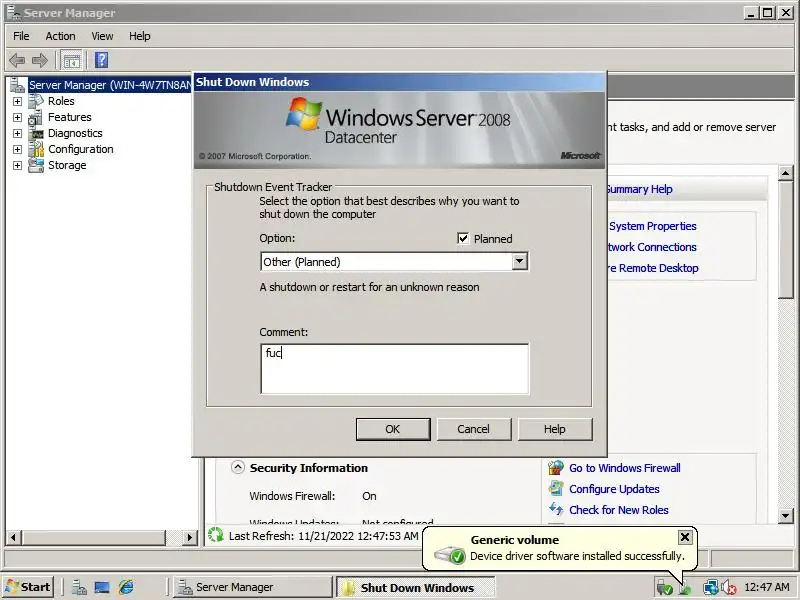Click the safely remove hardware tray icon
This screenshot has height=600, width=800.
[665, 588]
